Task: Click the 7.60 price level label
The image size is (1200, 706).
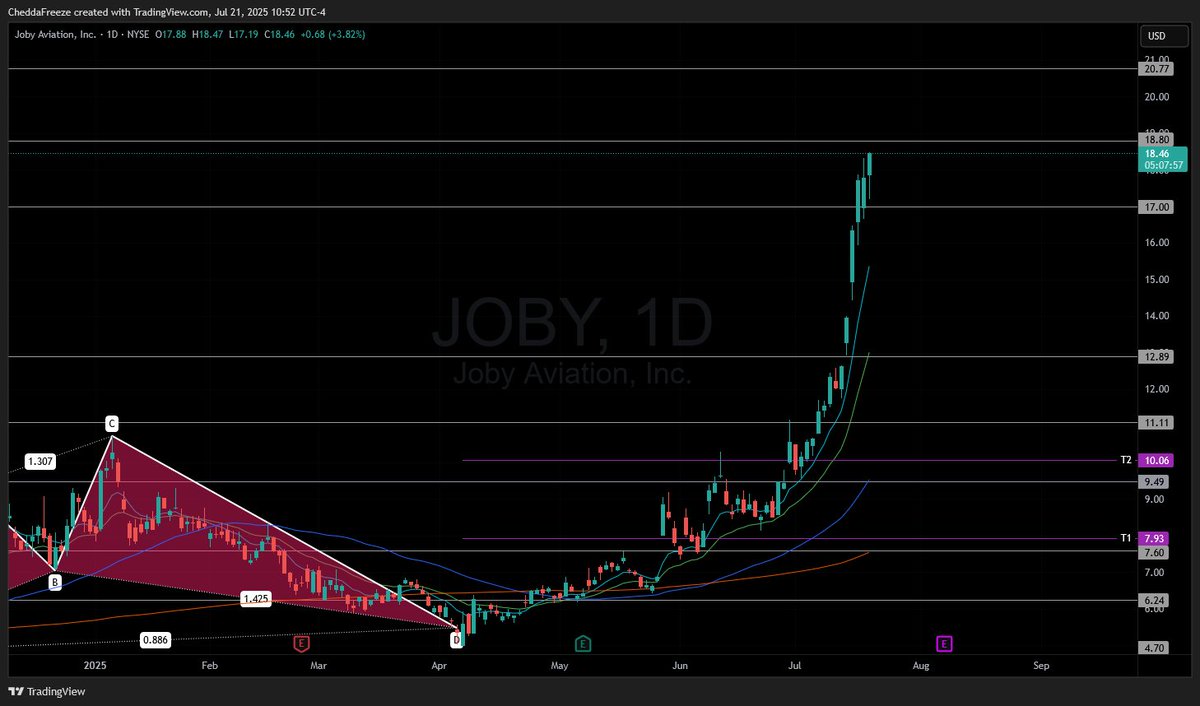Action: (x=1155, y=552)
